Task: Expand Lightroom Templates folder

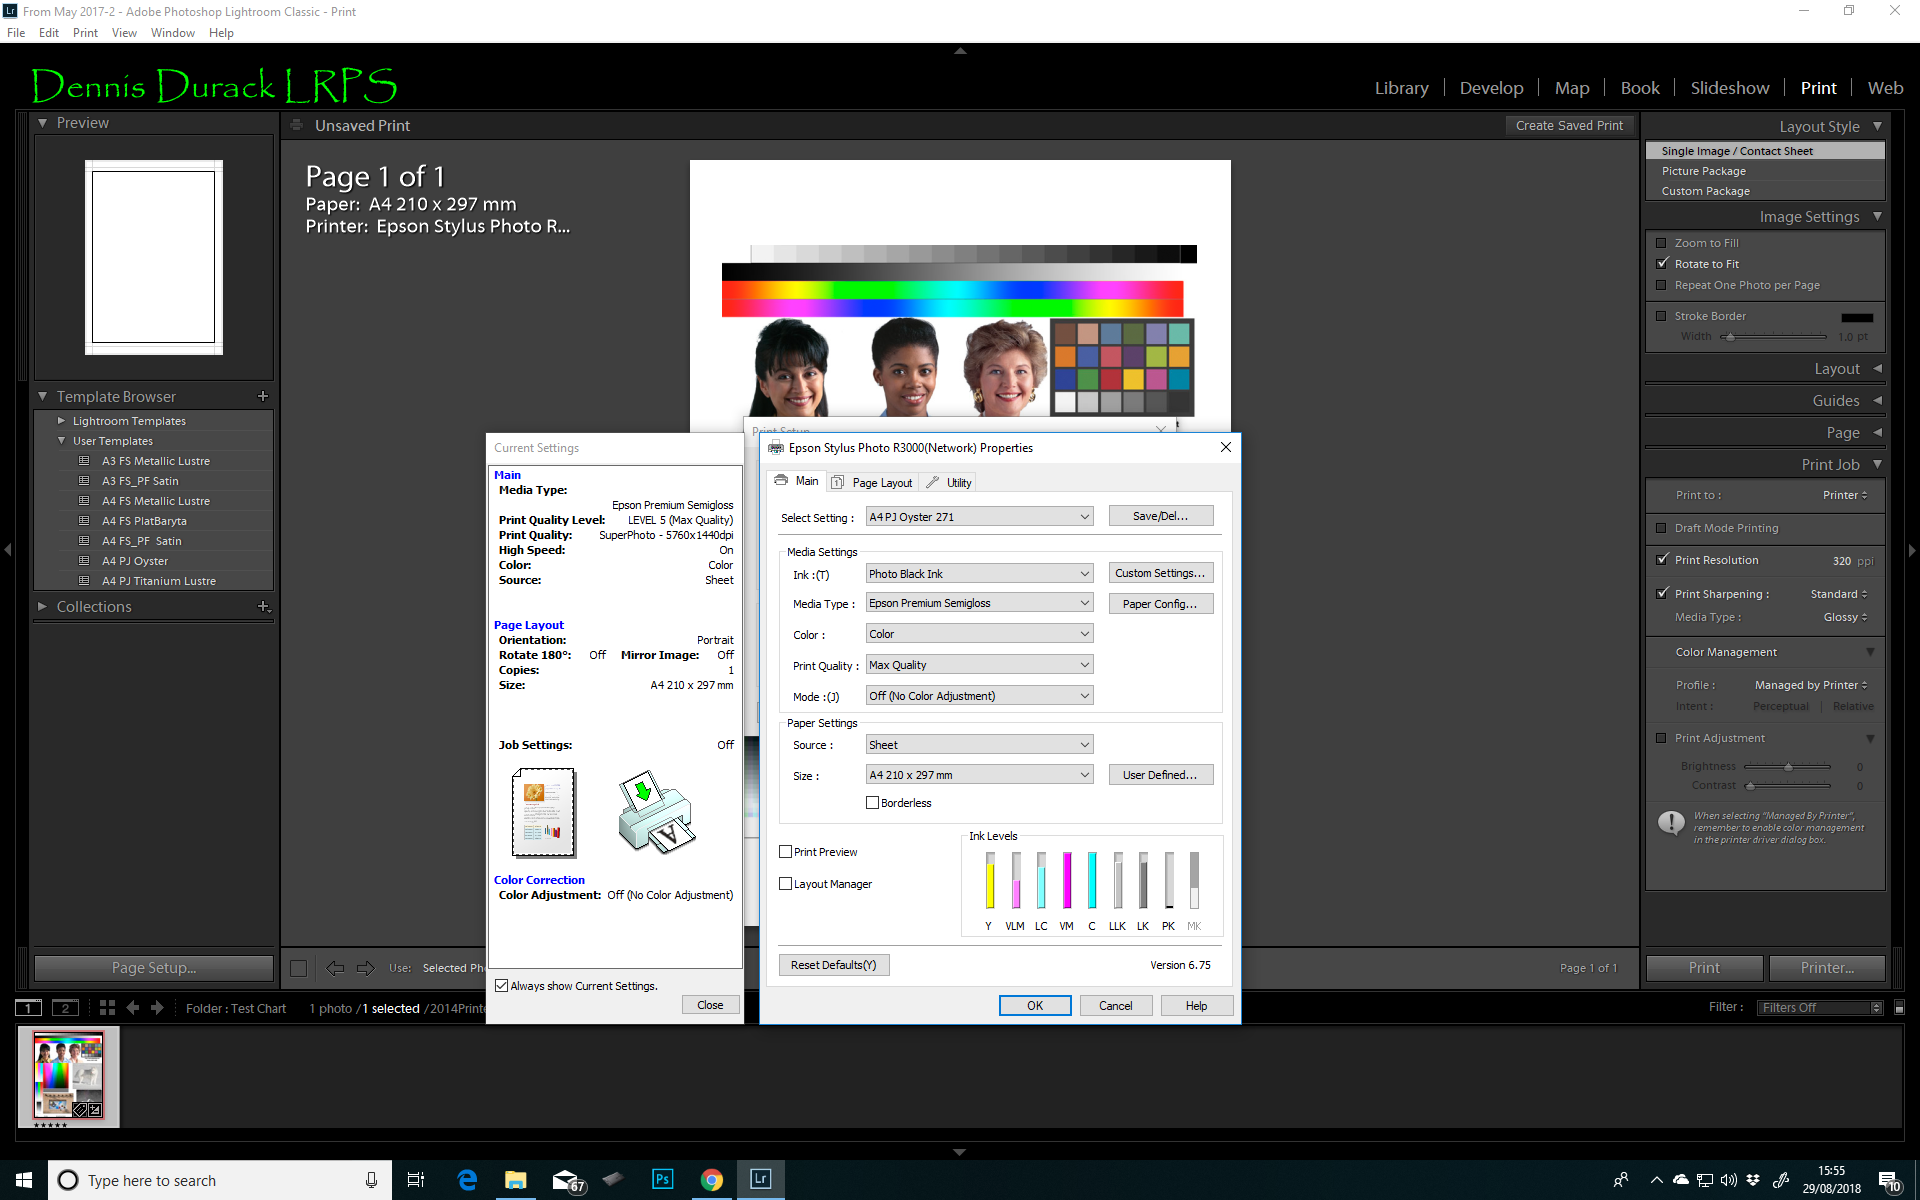Action: (61, 421)
